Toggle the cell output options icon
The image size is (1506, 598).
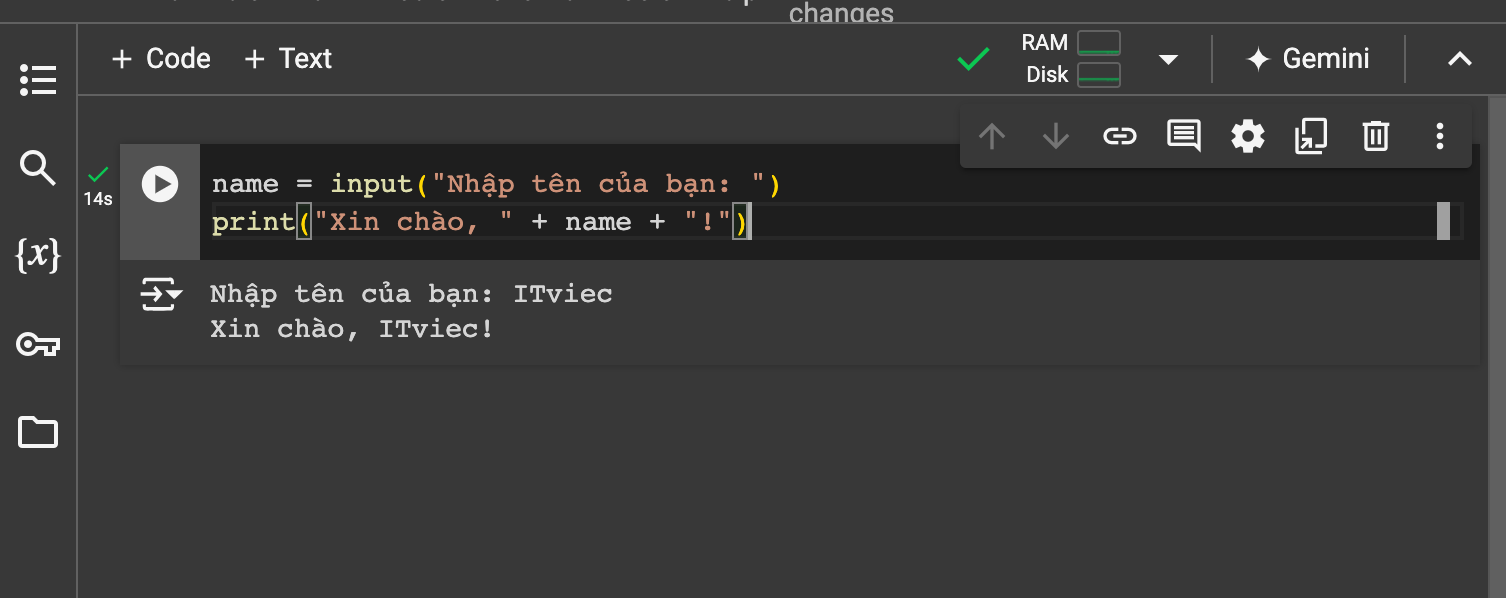coord(160,295)
